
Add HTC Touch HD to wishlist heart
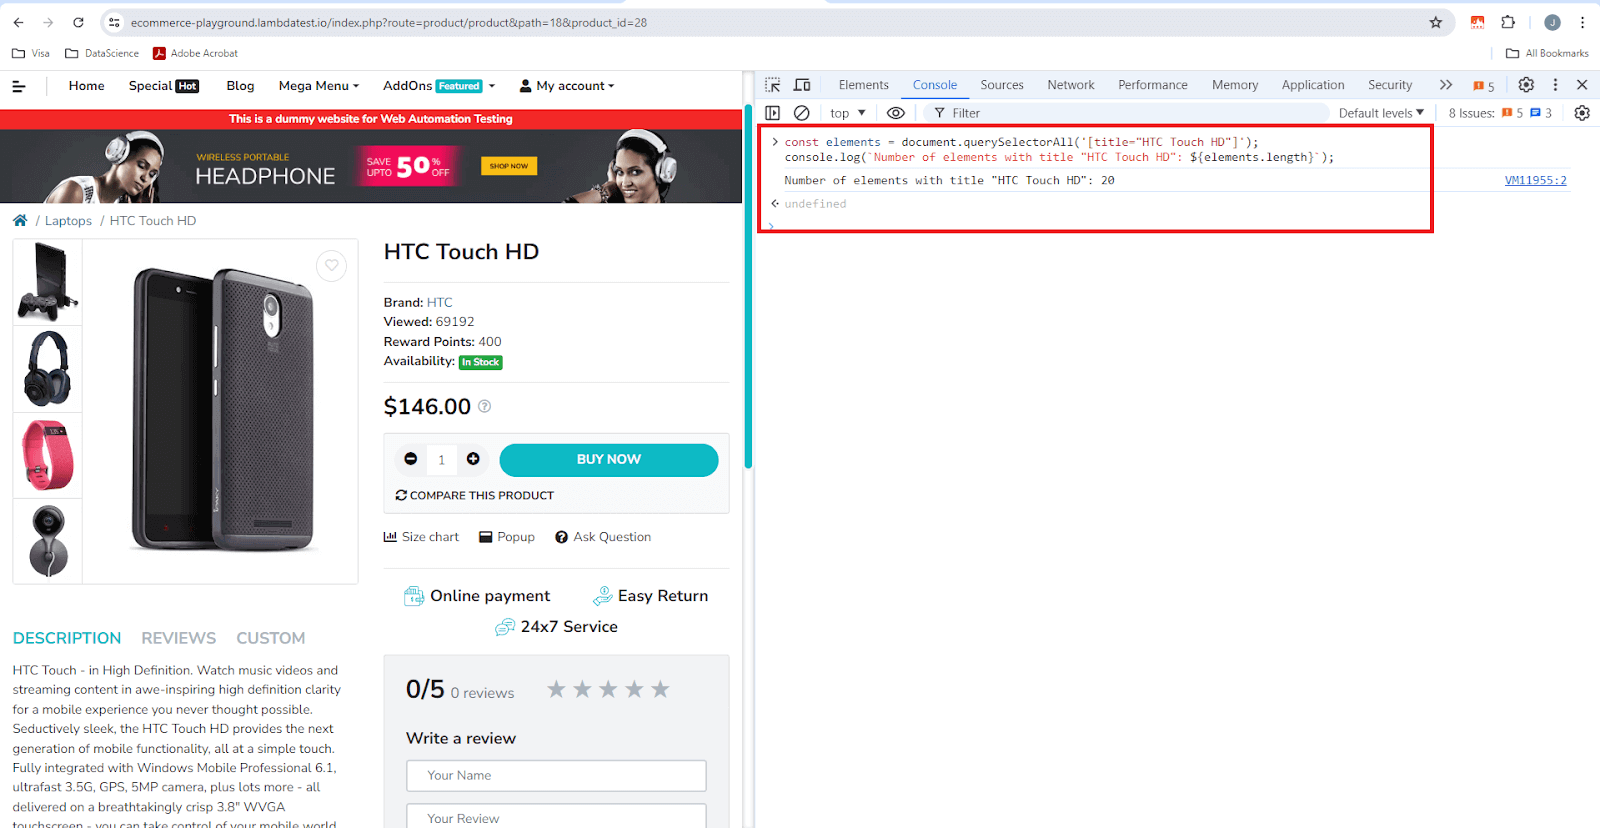click(331, 265)
